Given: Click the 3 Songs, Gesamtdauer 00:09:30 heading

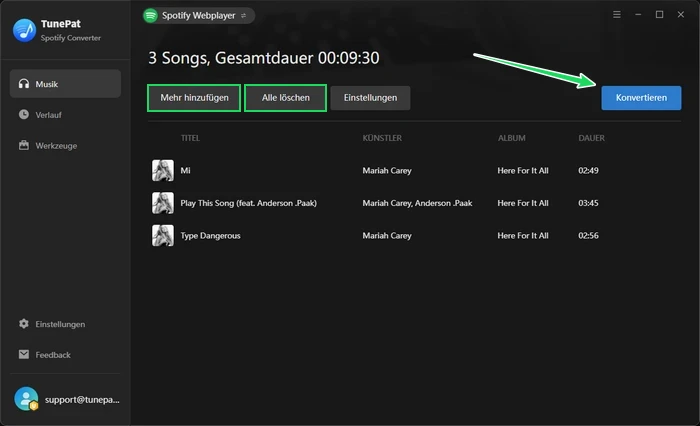Looking at the screenshot, I should tap(263, 58).
